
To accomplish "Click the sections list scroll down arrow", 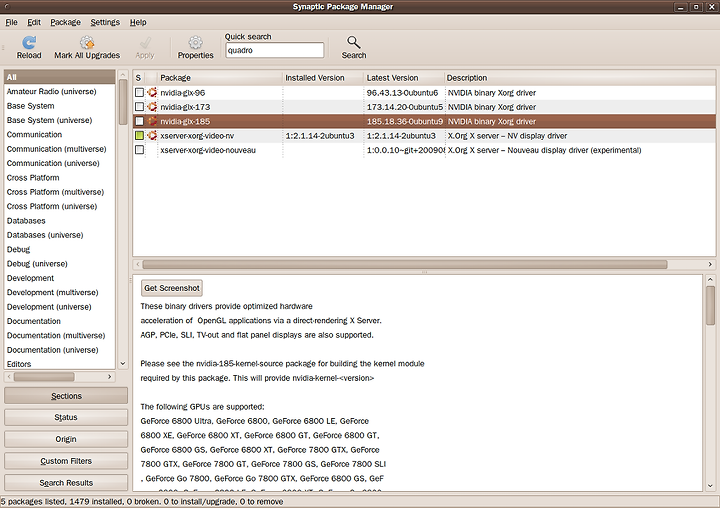I will coord(123,363).
